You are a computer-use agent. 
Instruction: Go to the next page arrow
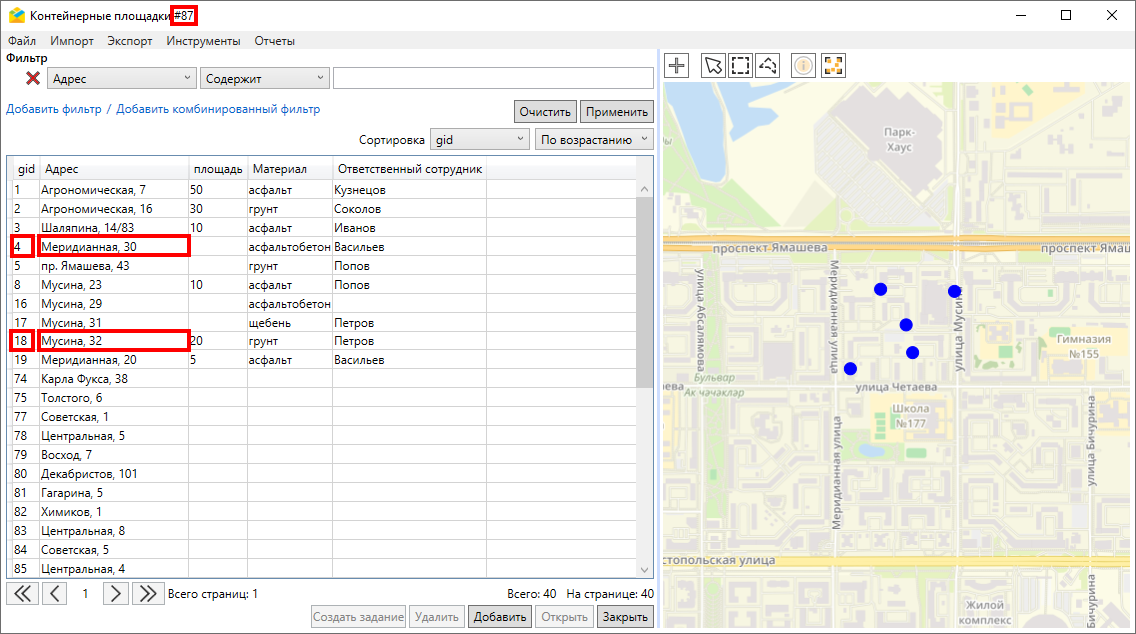(x=116, y=594)
